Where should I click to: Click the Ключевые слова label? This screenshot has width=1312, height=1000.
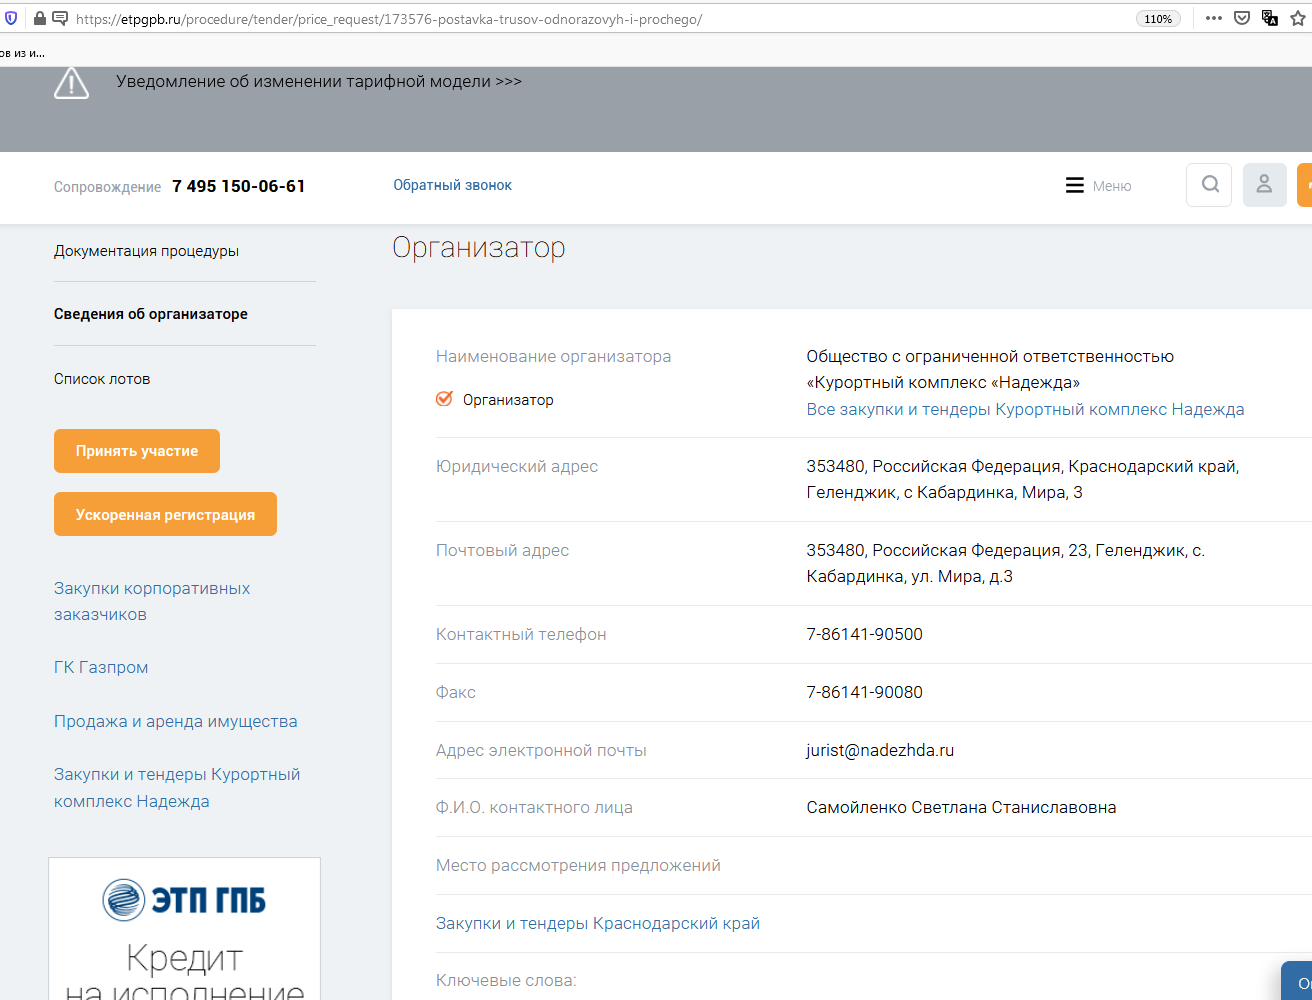506,980
